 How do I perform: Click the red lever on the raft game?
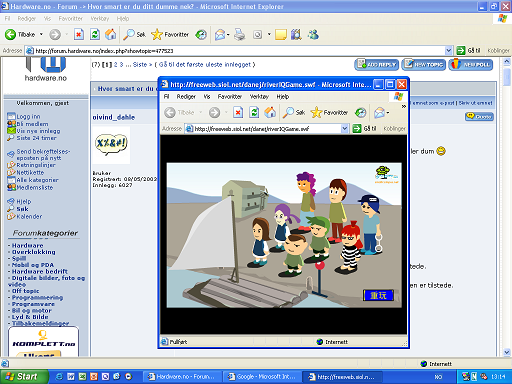[320, 266]
